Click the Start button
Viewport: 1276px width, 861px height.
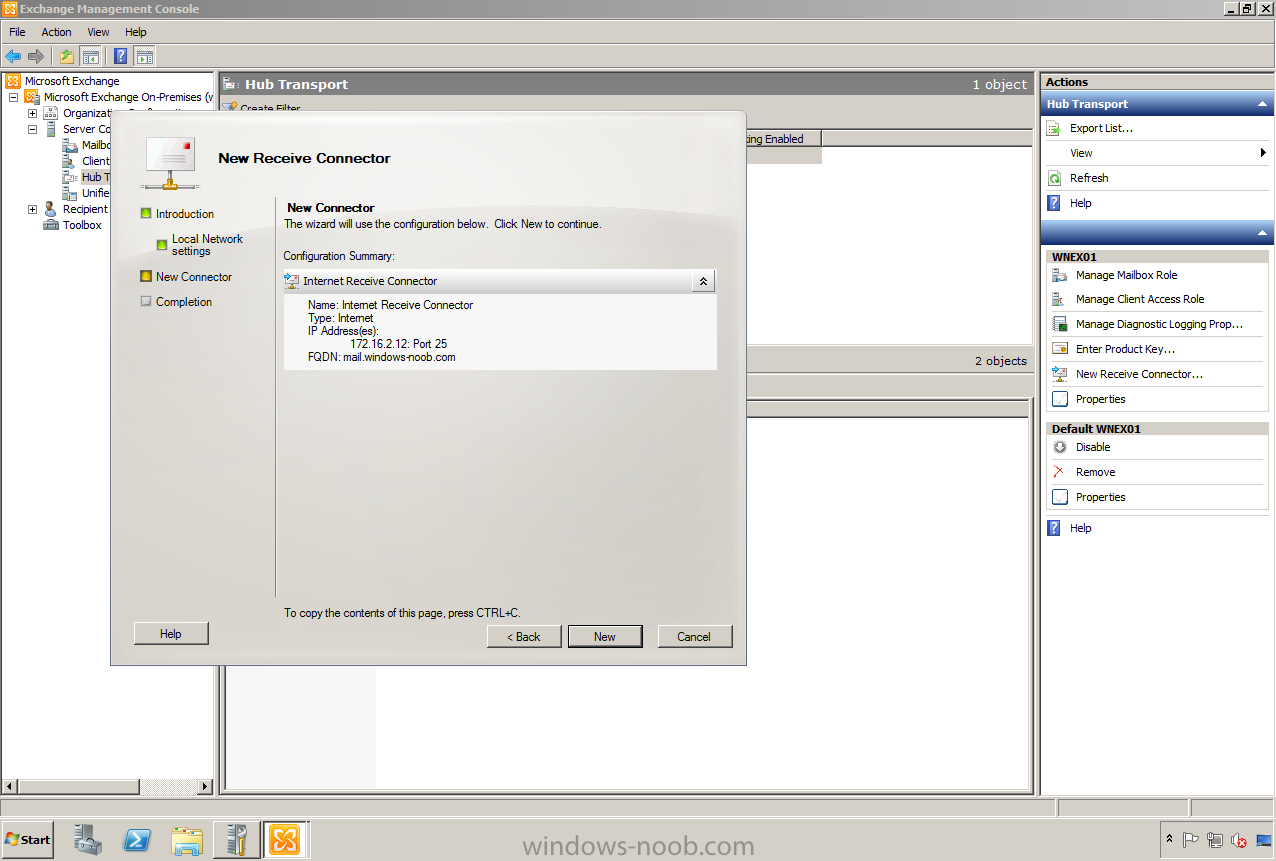[28, 840]
